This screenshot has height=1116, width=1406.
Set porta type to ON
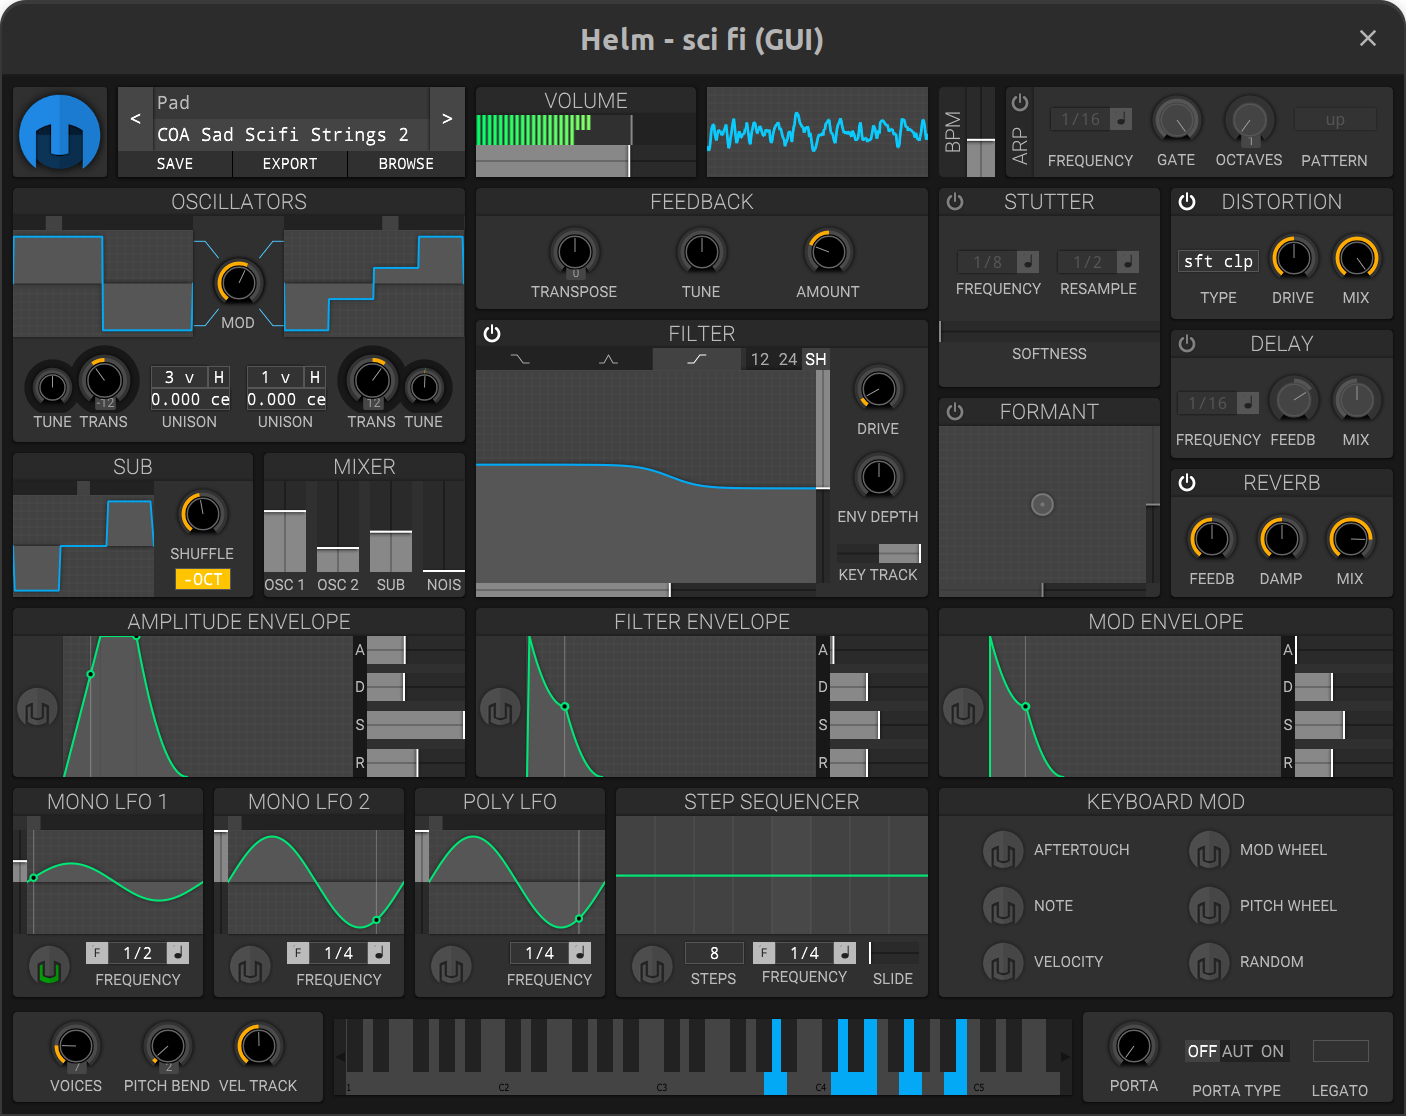point(1272,1051)
